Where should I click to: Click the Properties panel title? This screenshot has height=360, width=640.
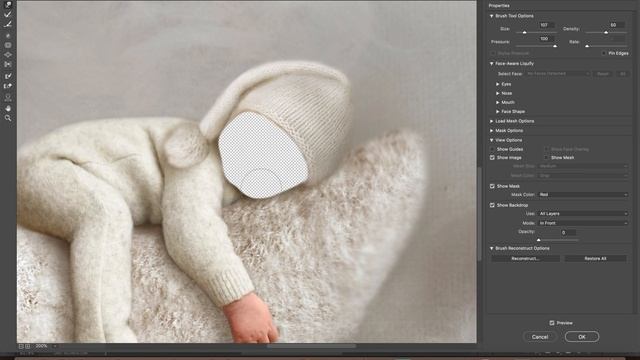499,6
